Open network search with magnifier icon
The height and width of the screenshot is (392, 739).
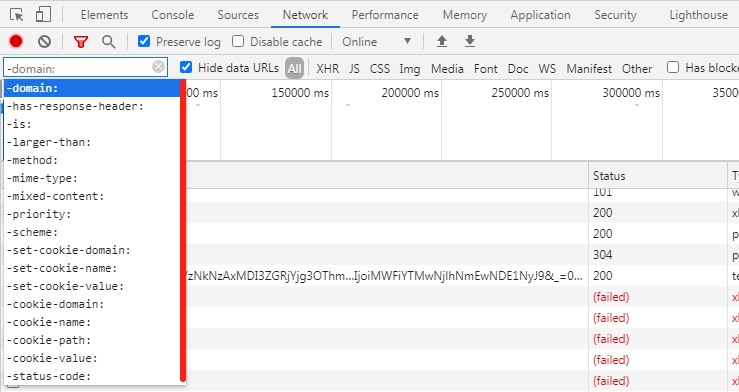[109, 42]
